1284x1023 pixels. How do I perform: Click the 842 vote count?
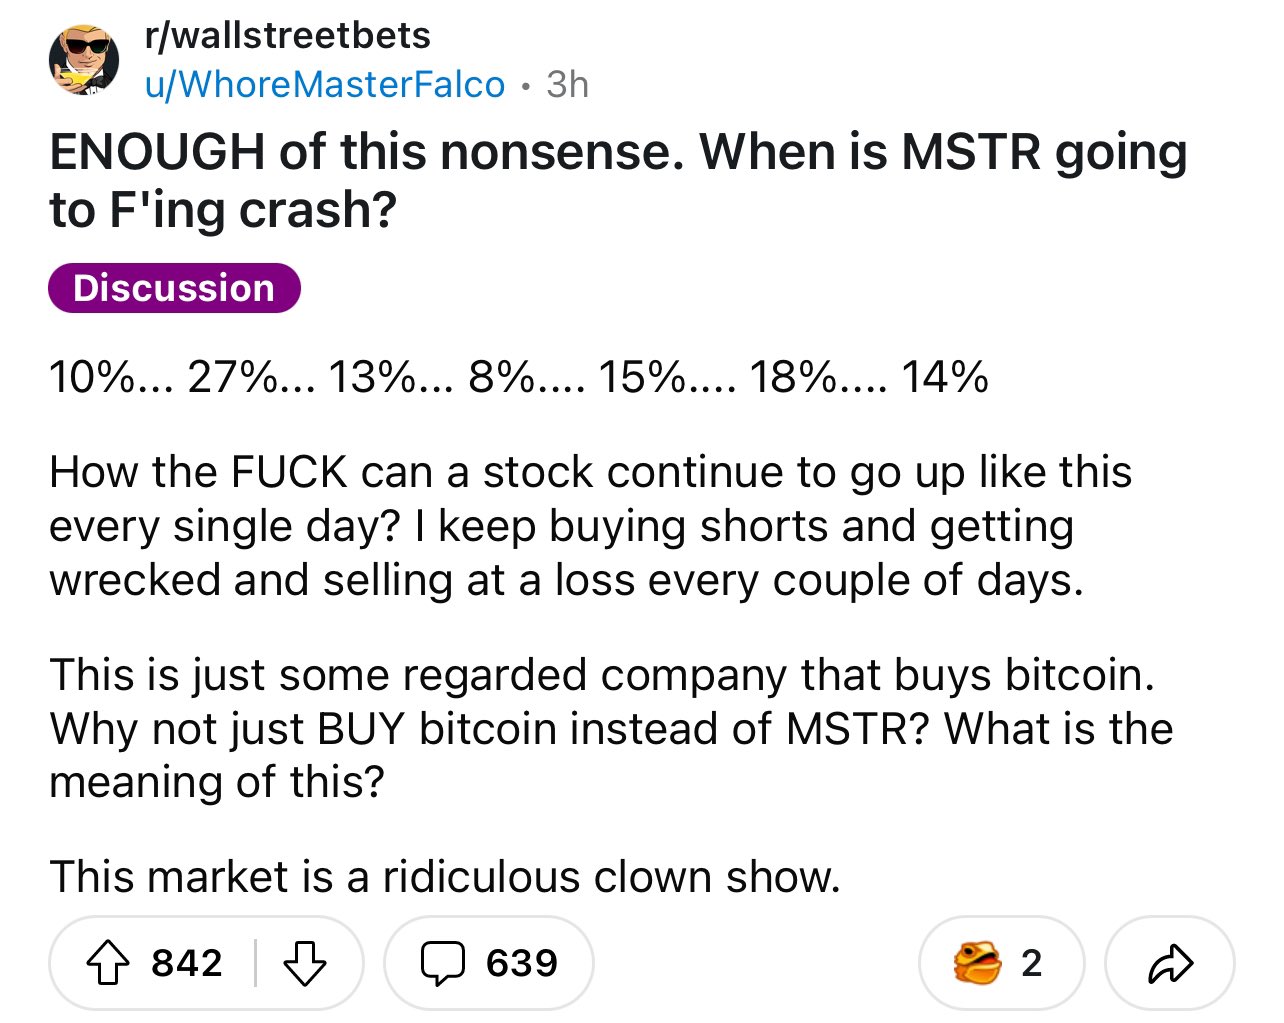click(187, 963)
